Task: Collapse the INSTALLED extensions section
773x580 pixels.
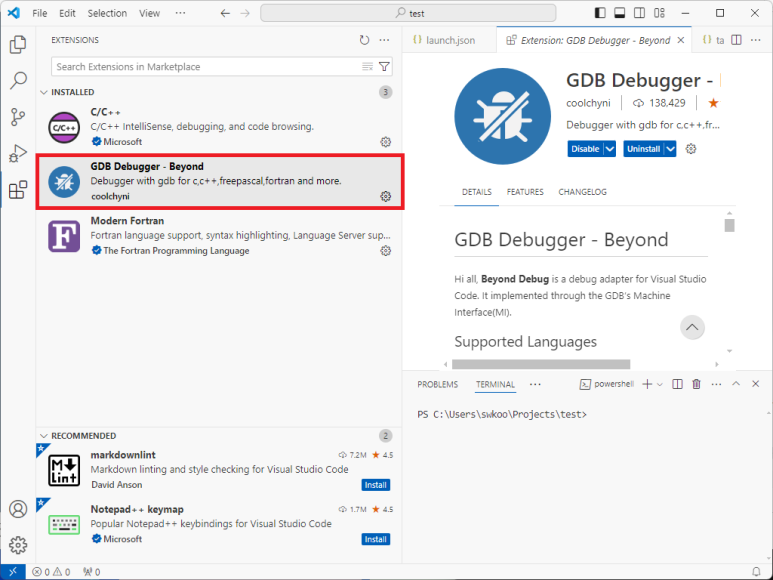Action: point(44,92)
